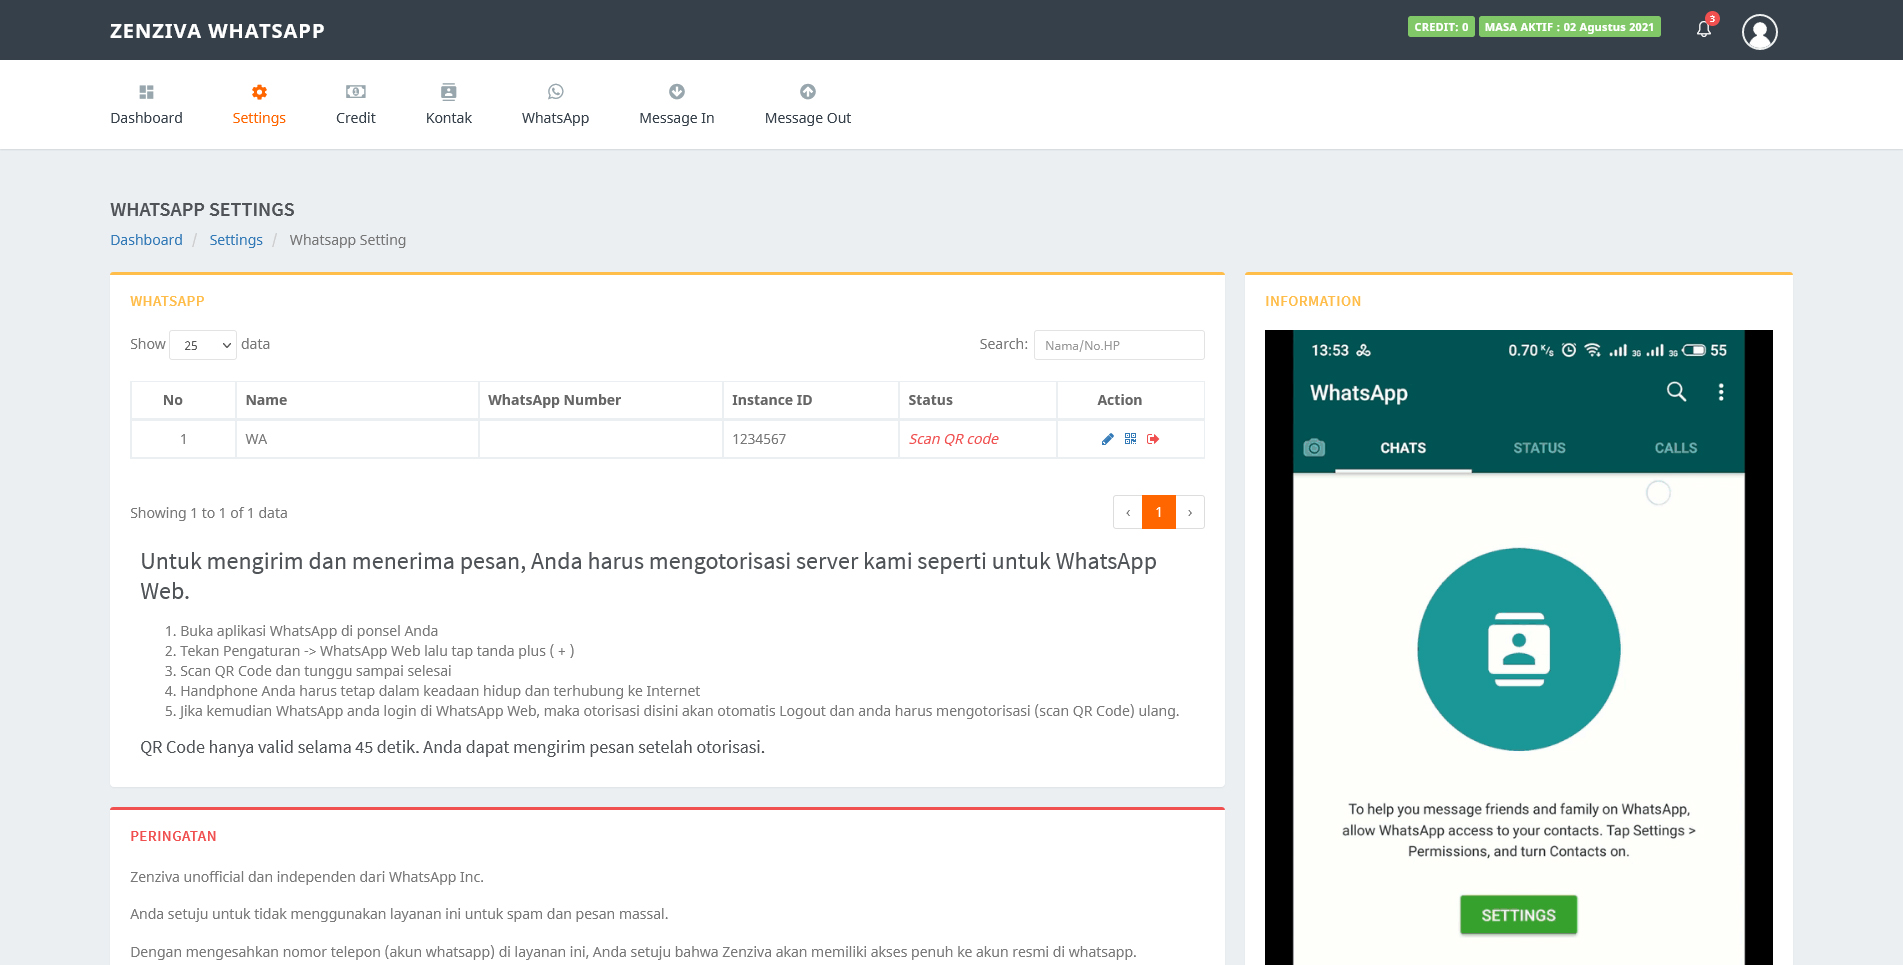Click the three-dot menu in phone screenshot
The width and height of the screenshot is (1903, 965).
pyautogui.click(x=1721, y=392)
